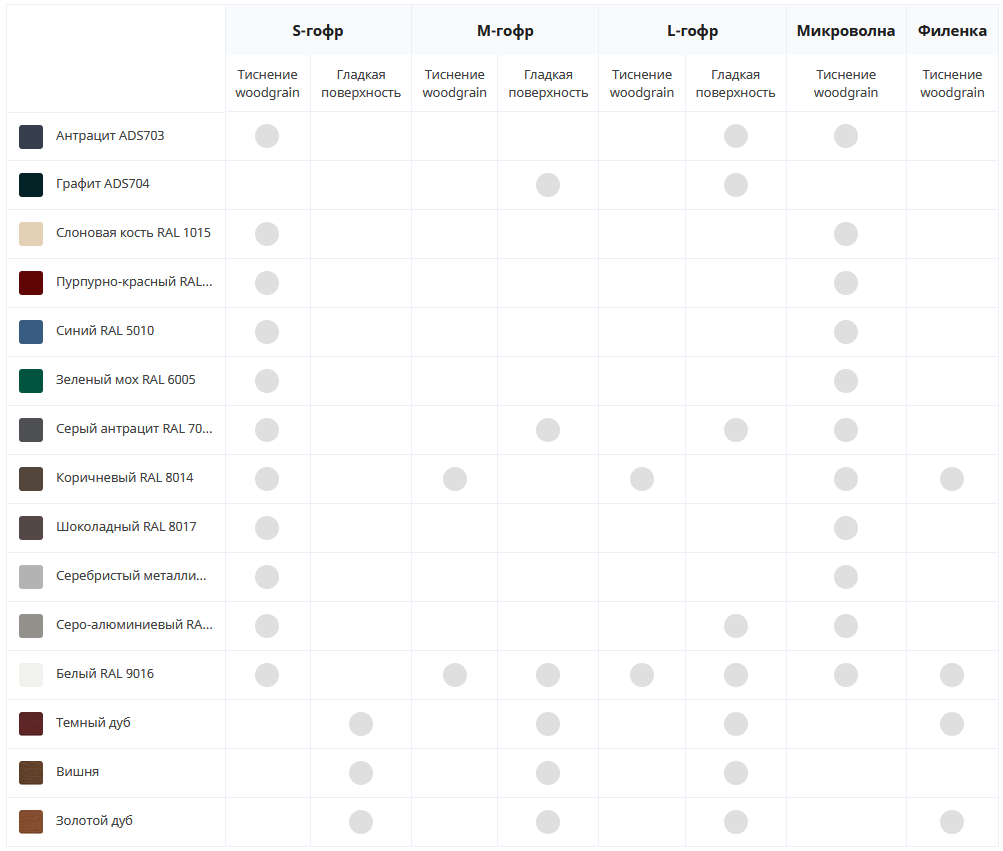The image size is (1003, 851).
Task: Click the L-гофр column header
Action: (692, 31)
